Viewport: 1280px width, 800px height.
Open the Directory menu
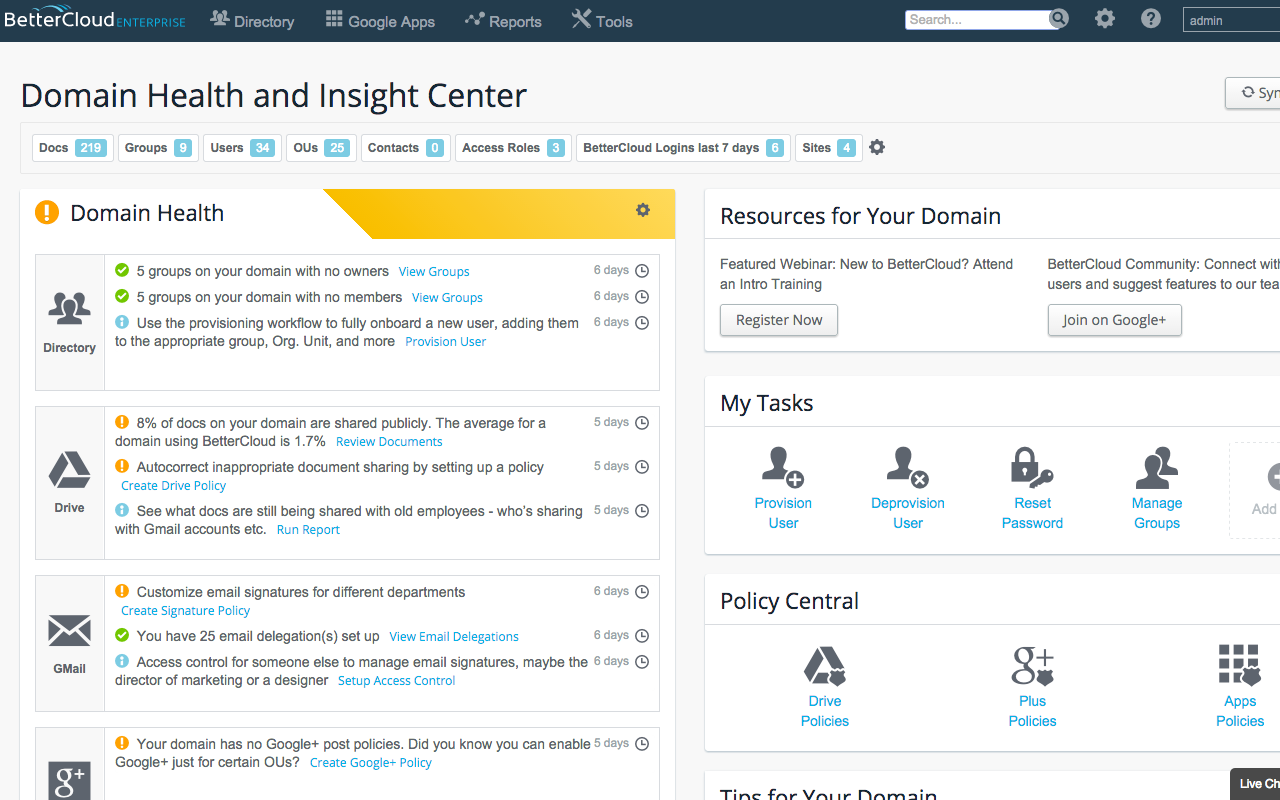coord(252,21)
